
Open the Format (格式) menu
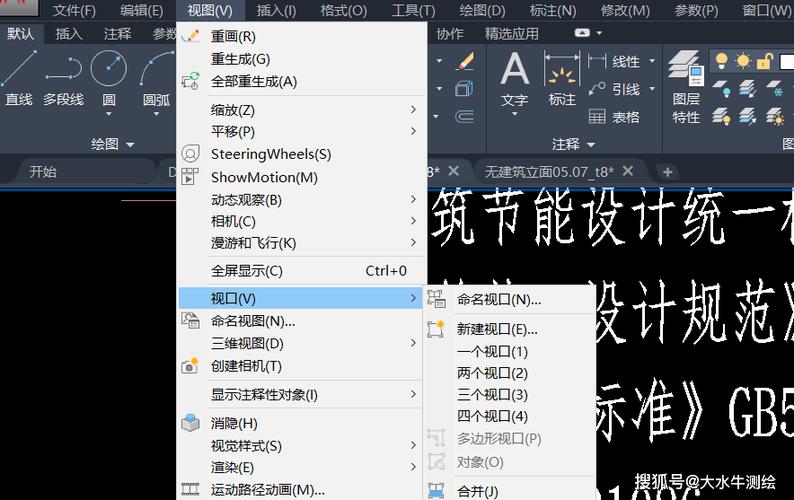pos(344,10)
